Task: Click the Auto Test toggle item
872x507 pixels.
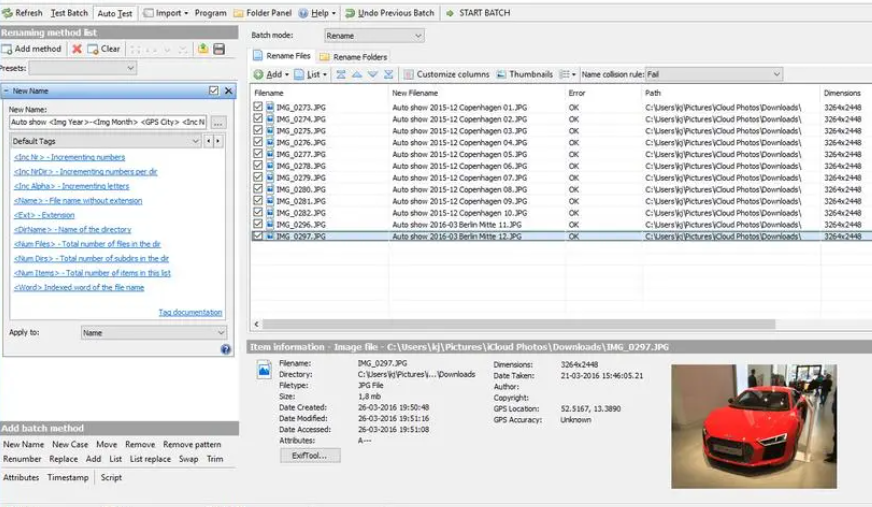Action: (x=115, y=13)
